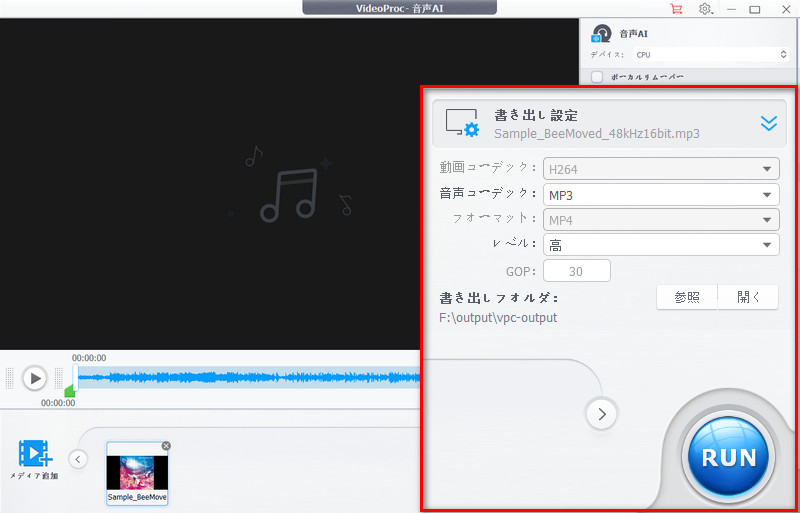Open the 動画コーデック H264 dropdown

click(661, 169)
